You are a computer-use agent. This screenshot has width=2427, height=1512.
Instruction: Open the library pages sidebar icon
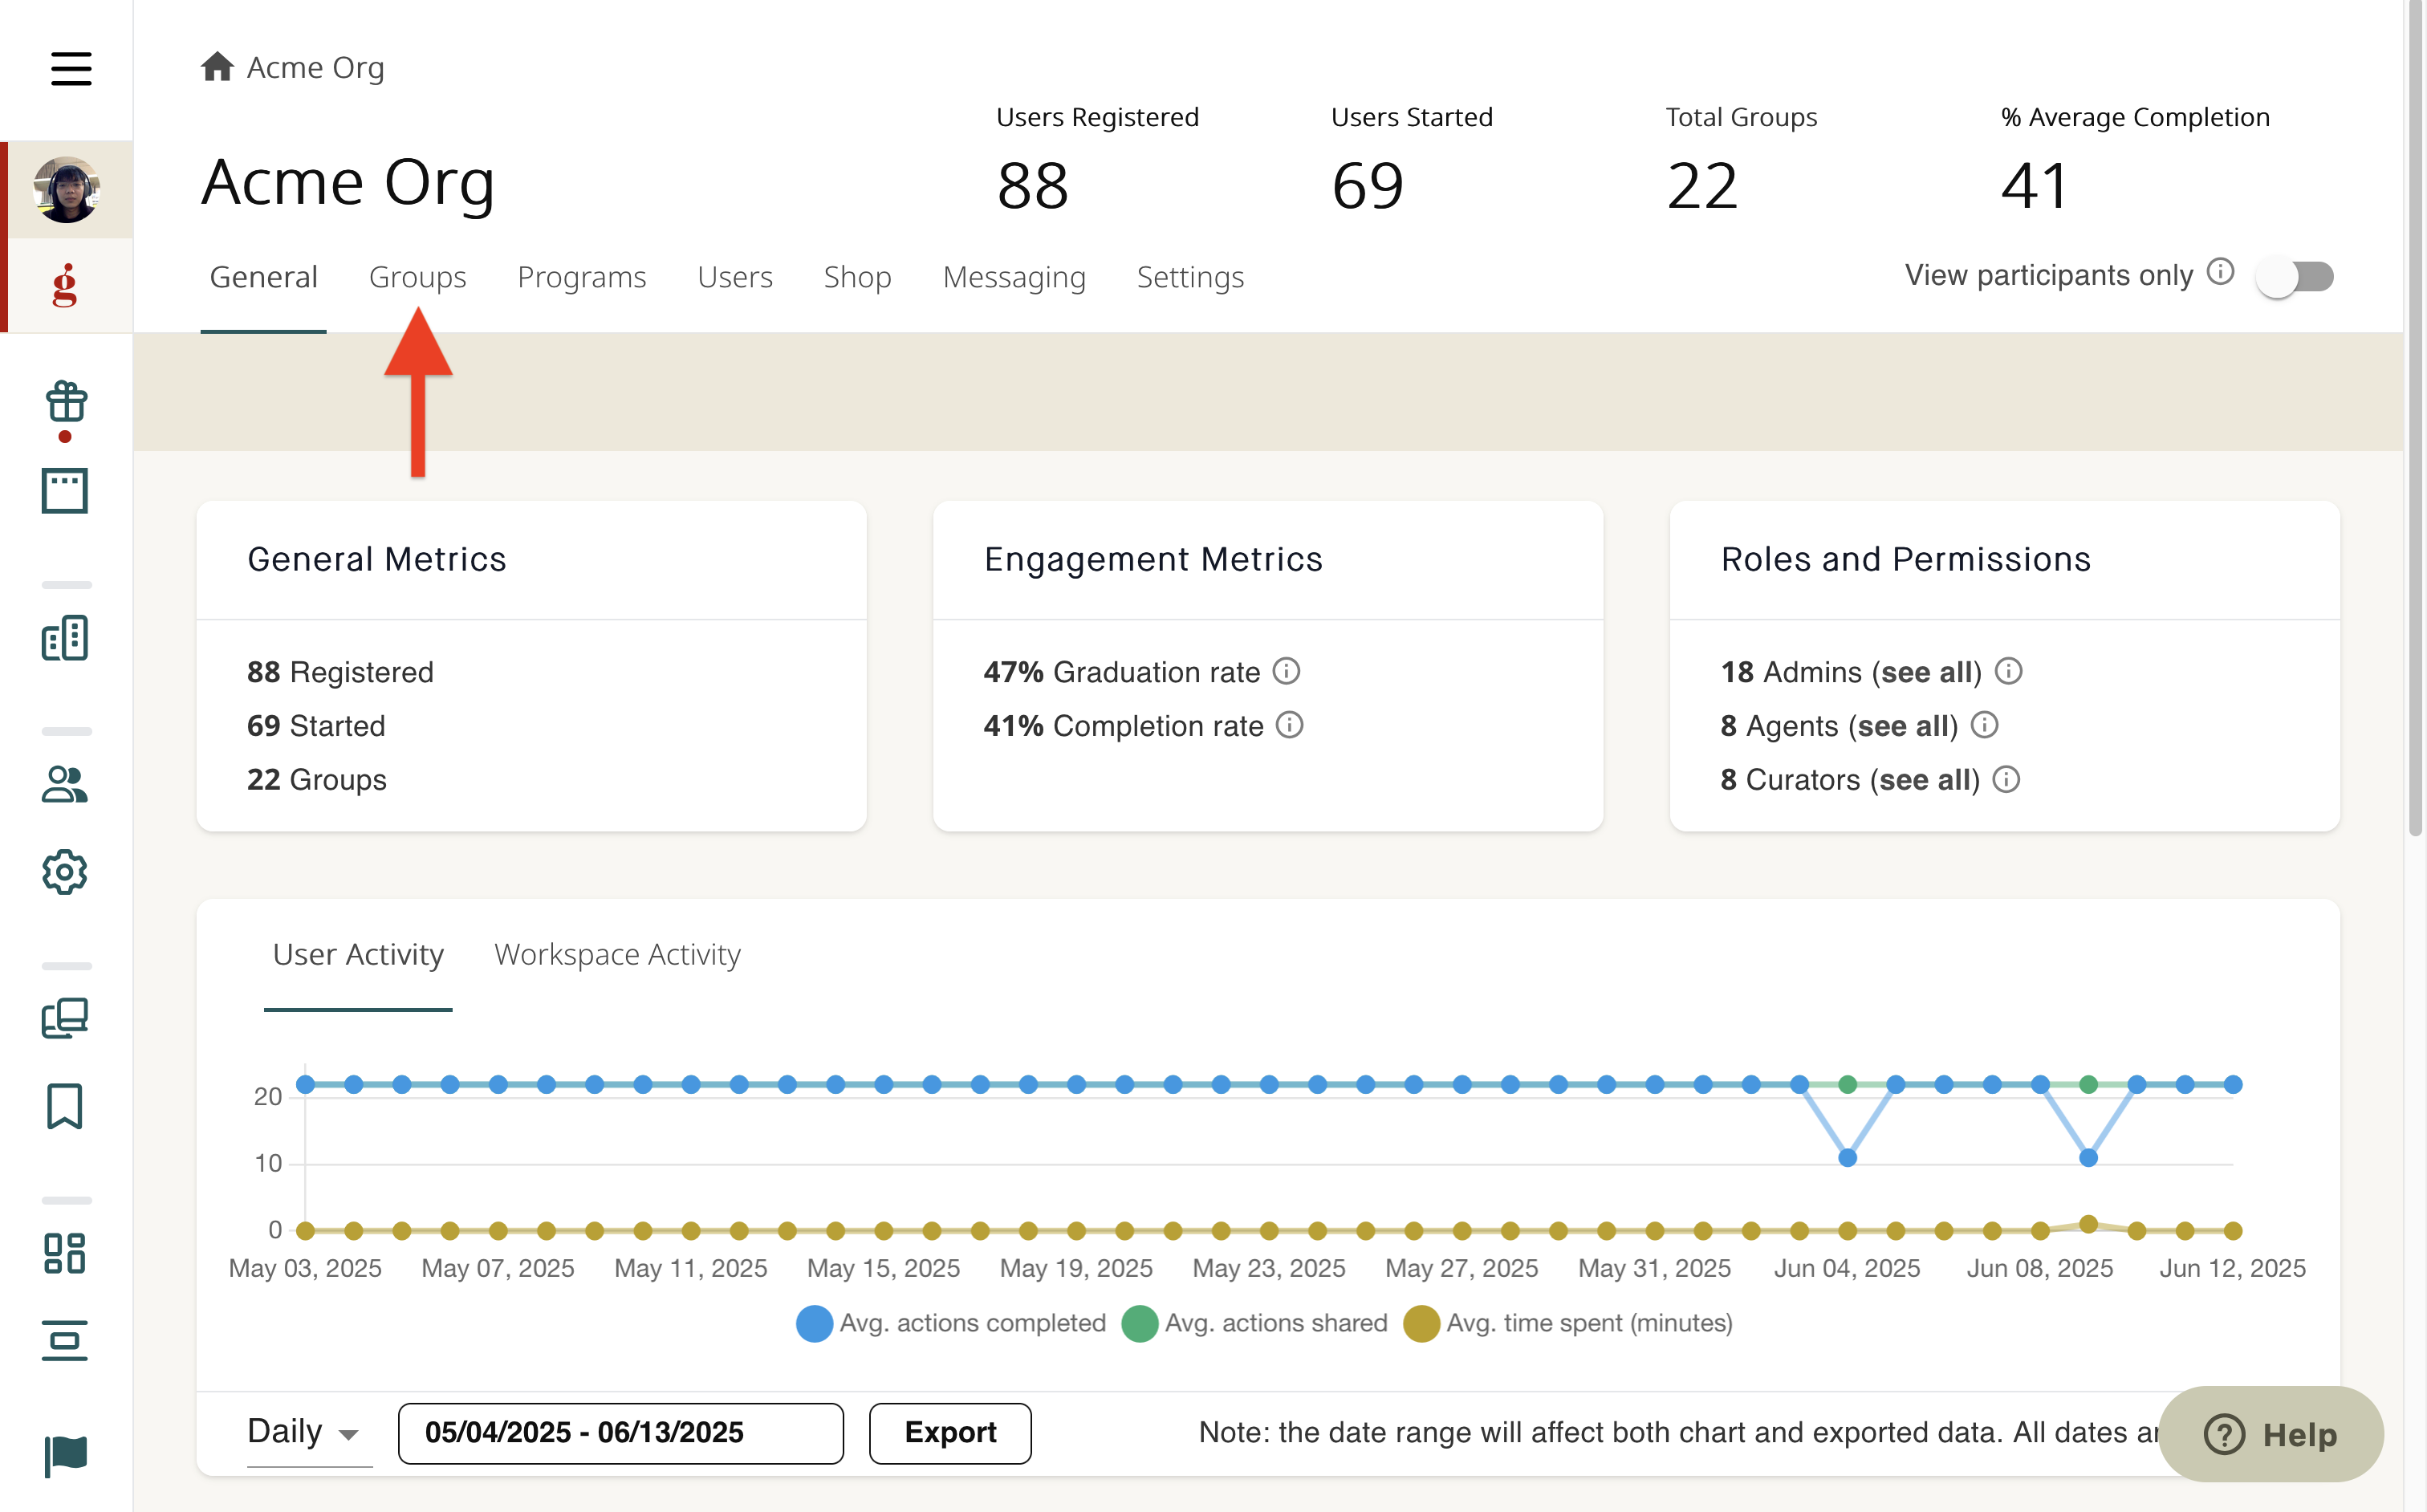65,1018
